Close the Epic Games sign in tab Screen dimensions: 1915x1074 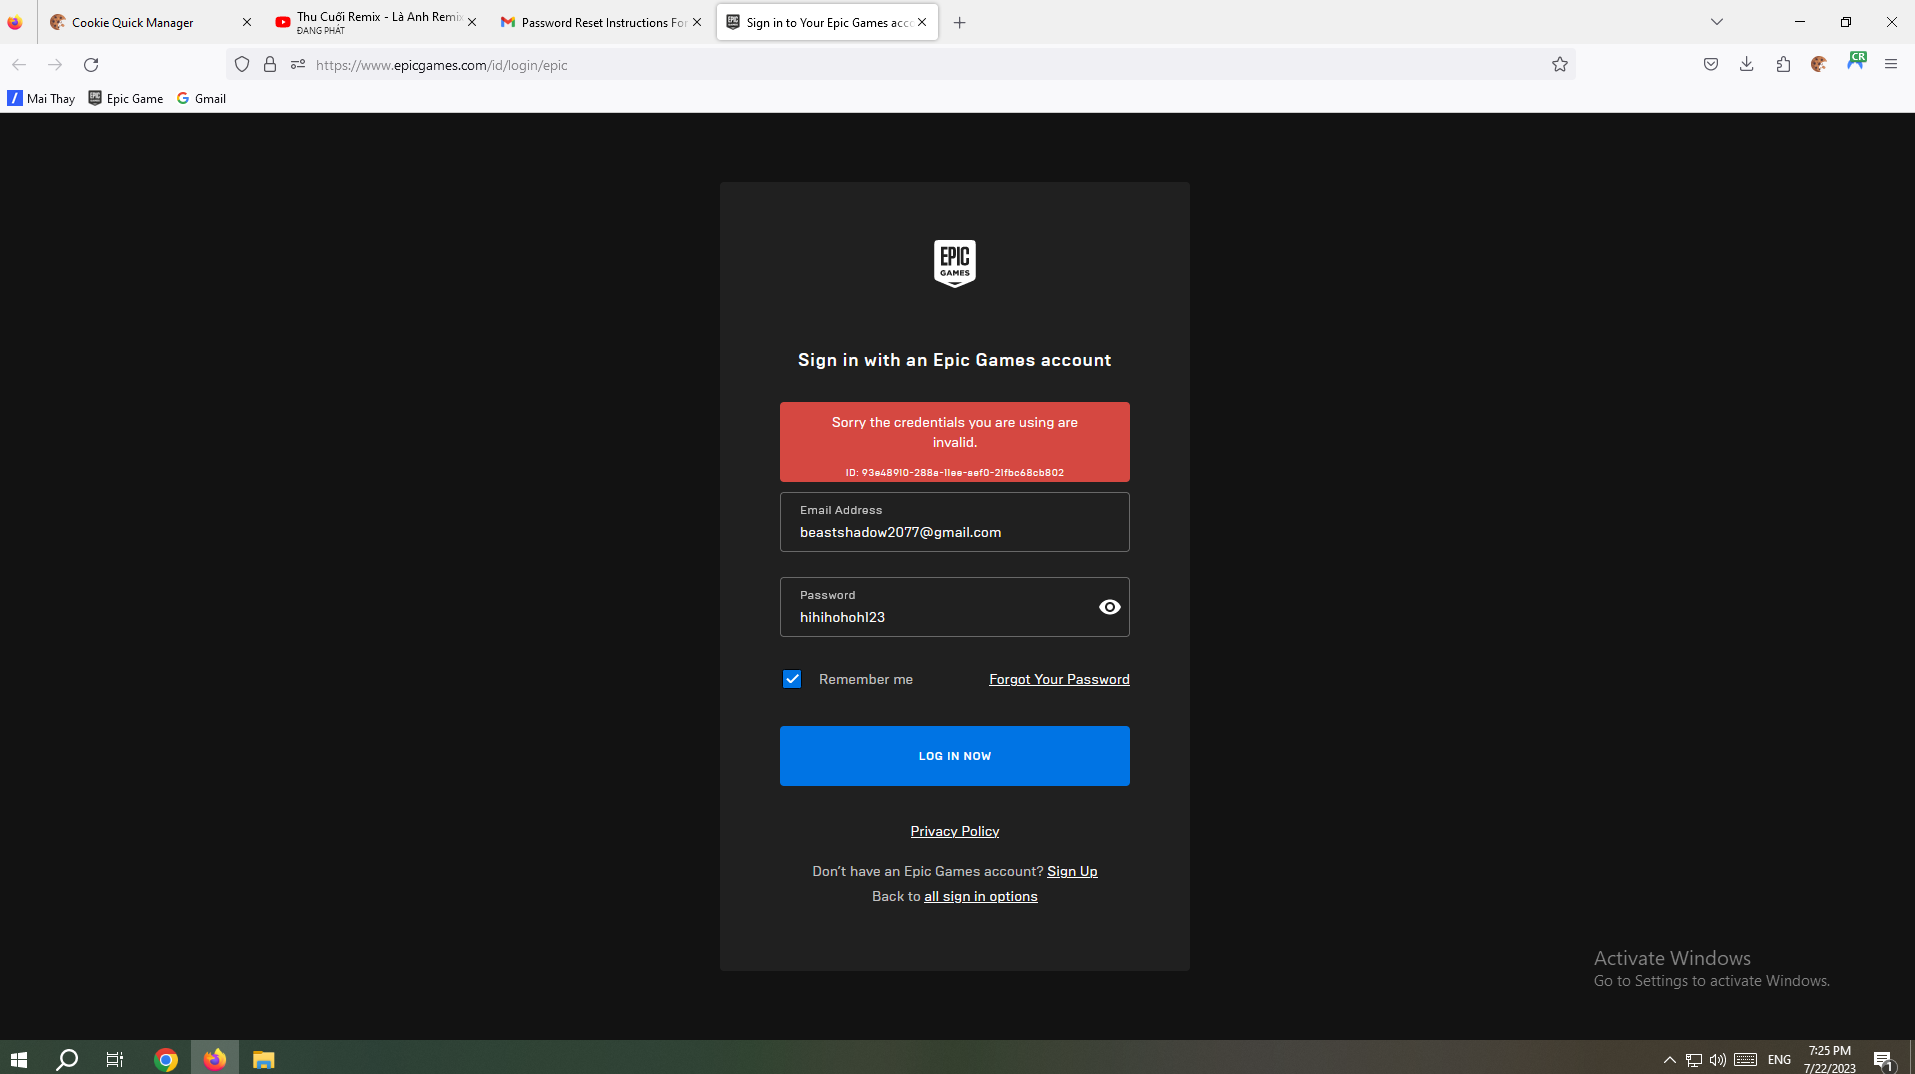(x=922, y=22)
